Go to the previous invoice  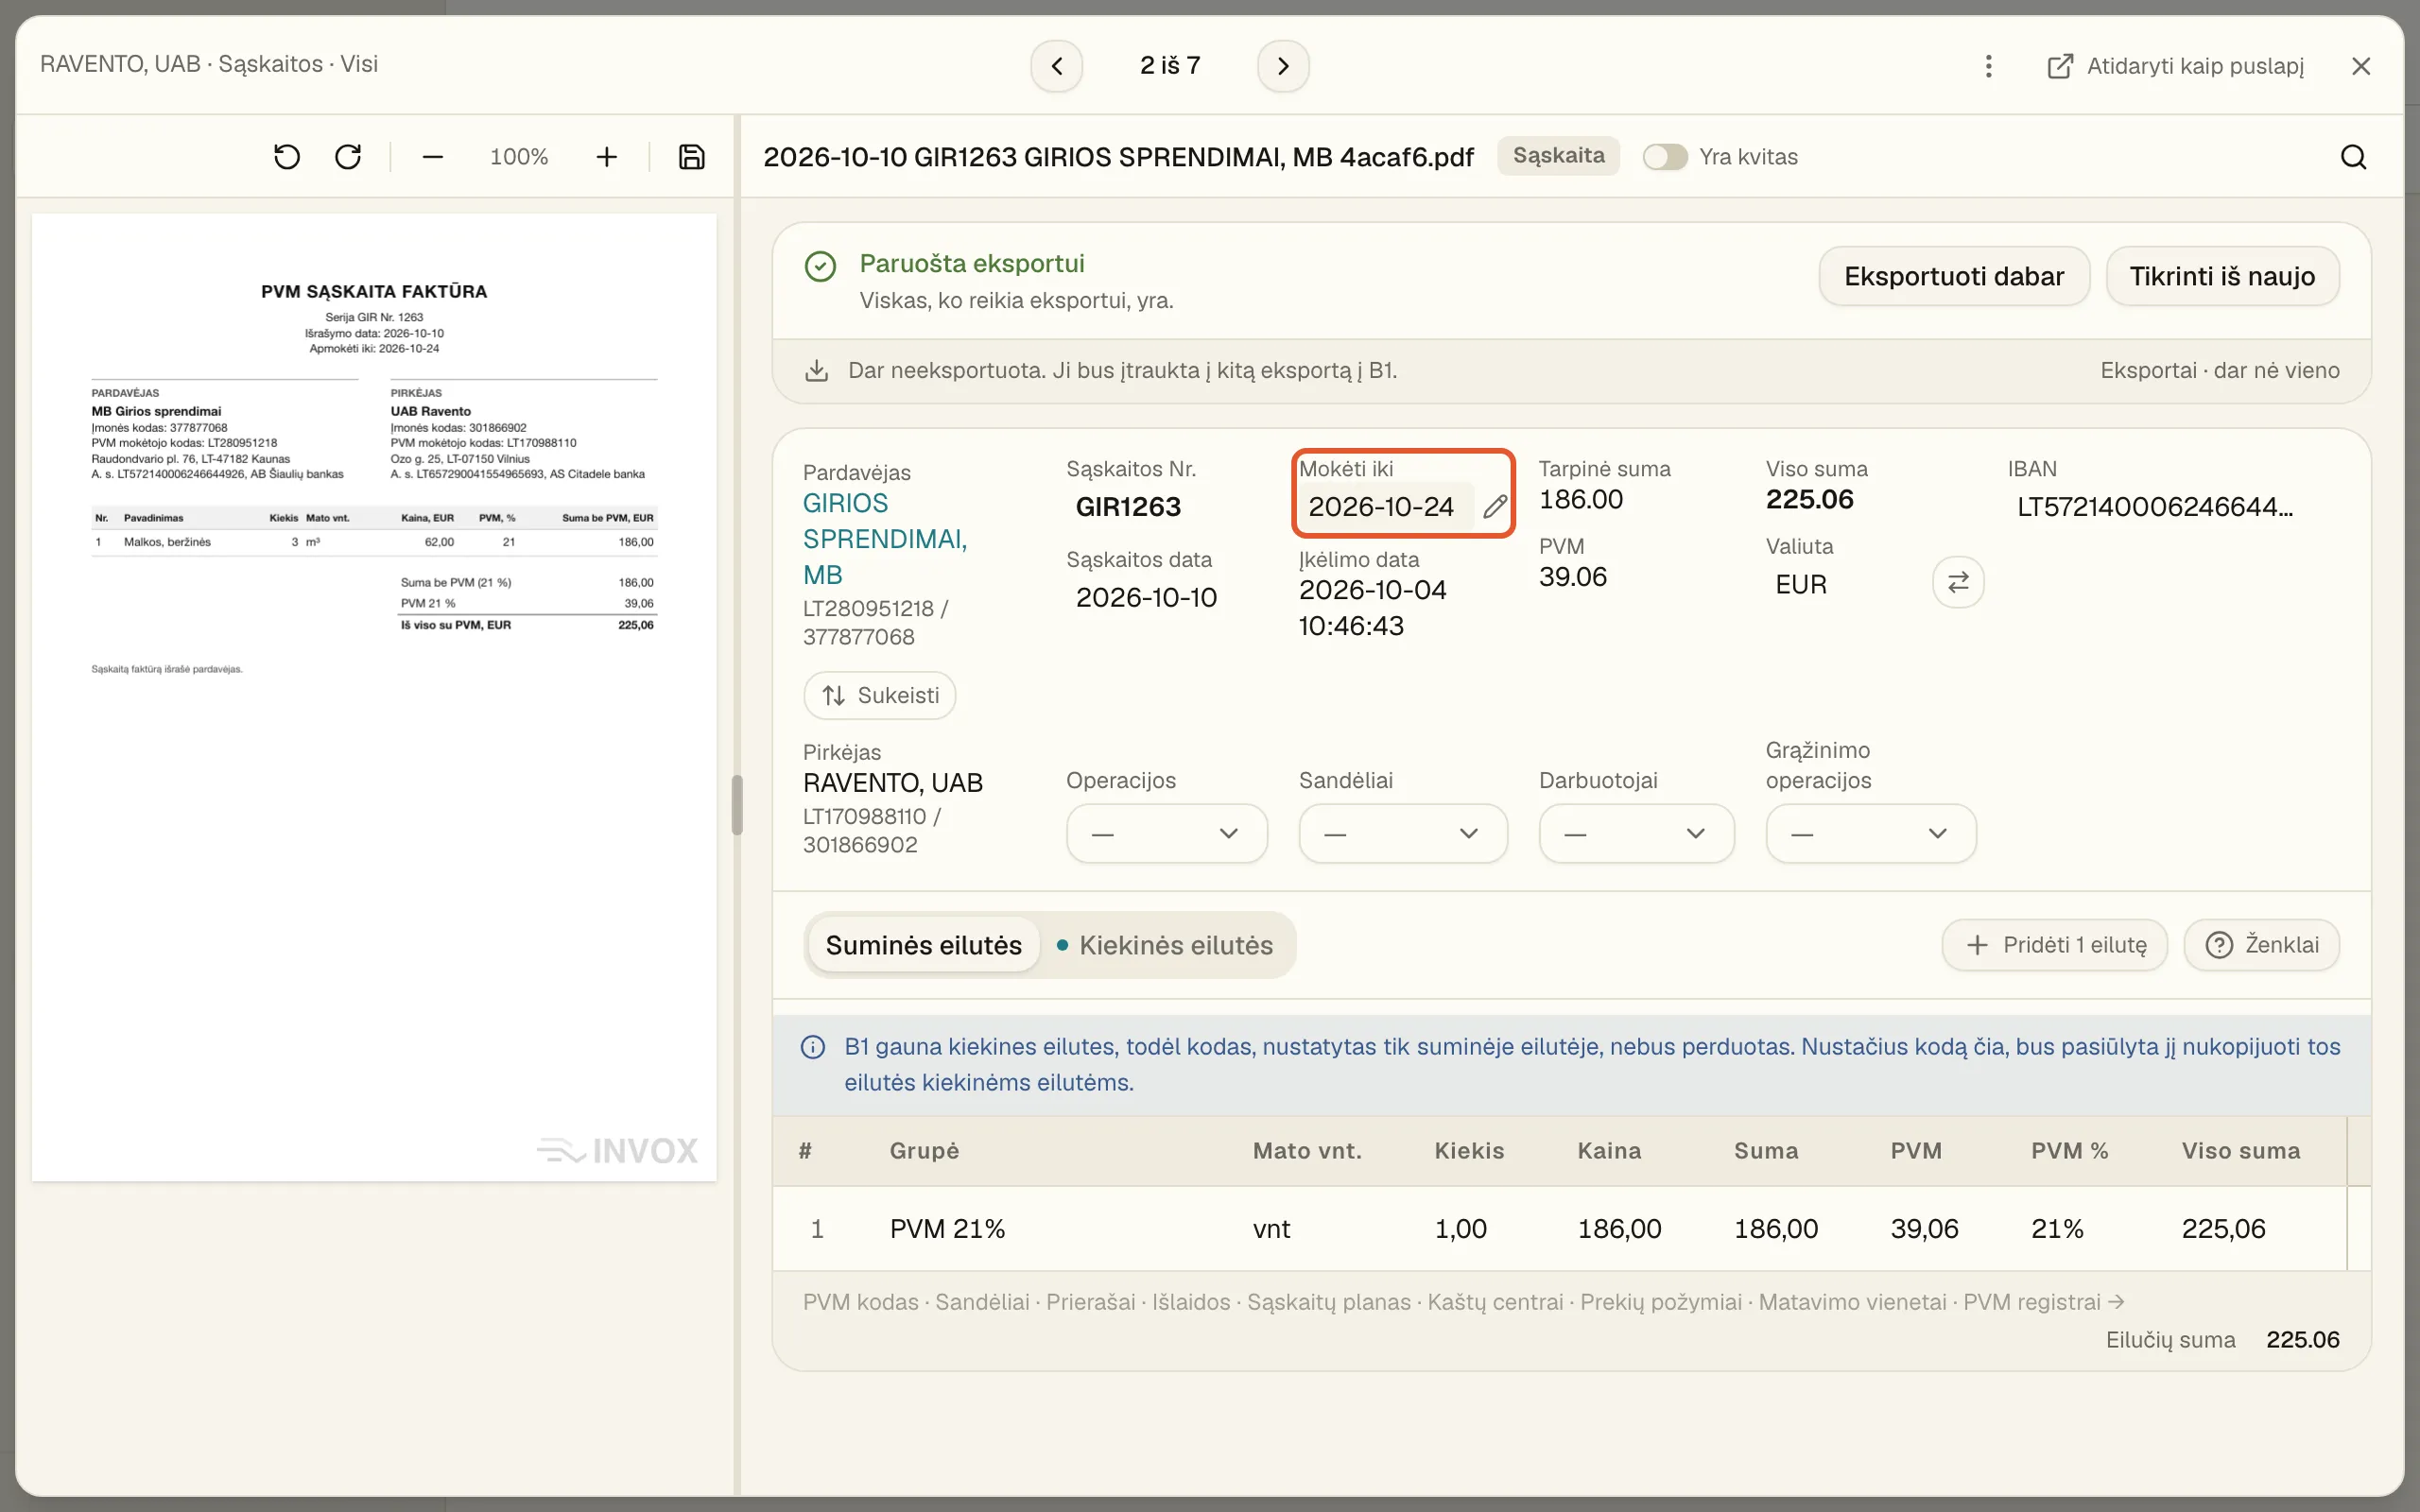1057,66
